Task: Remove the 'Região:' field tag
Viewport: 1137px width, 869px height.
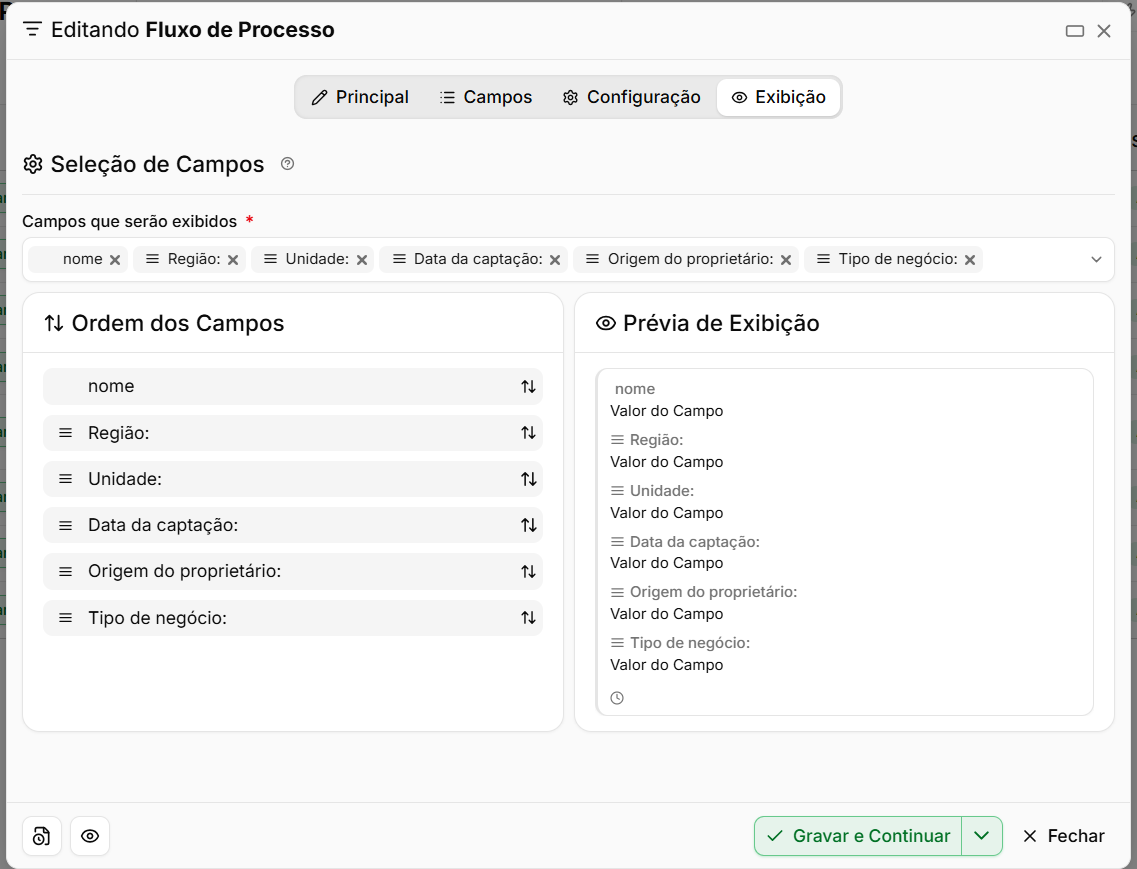Action: point(233,260)
